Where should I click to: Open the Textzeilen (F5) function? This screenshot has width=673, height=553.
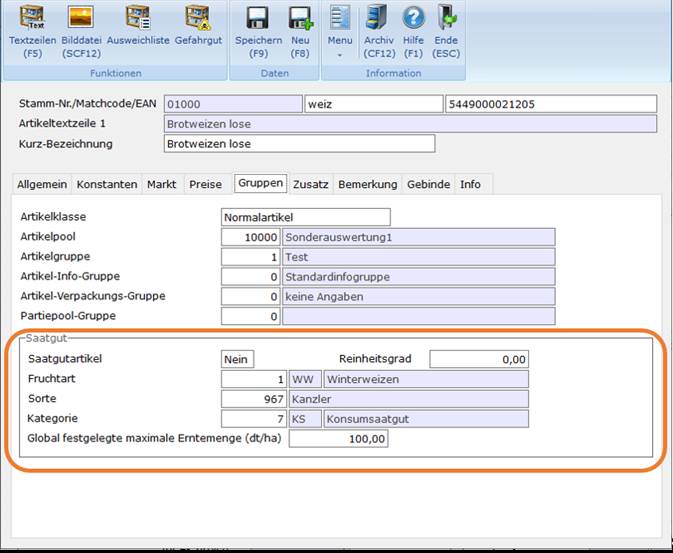pos(32,32)
